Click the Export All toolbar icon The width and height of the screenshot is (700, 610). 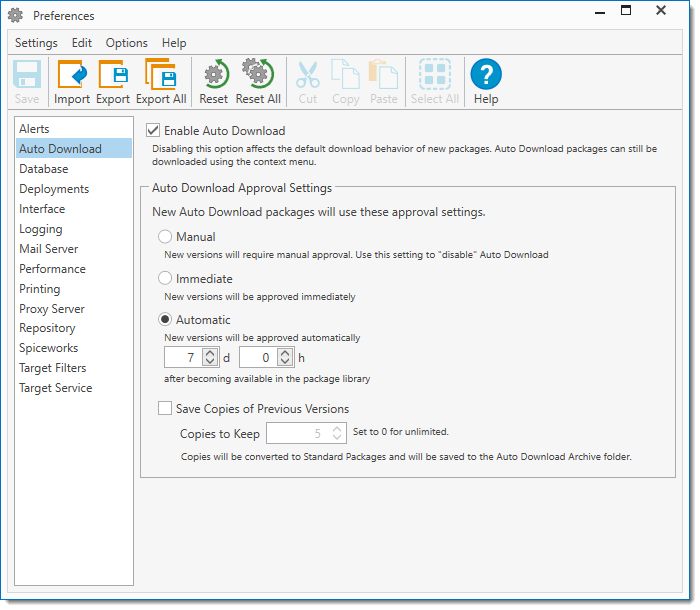(x=160, y=75)
